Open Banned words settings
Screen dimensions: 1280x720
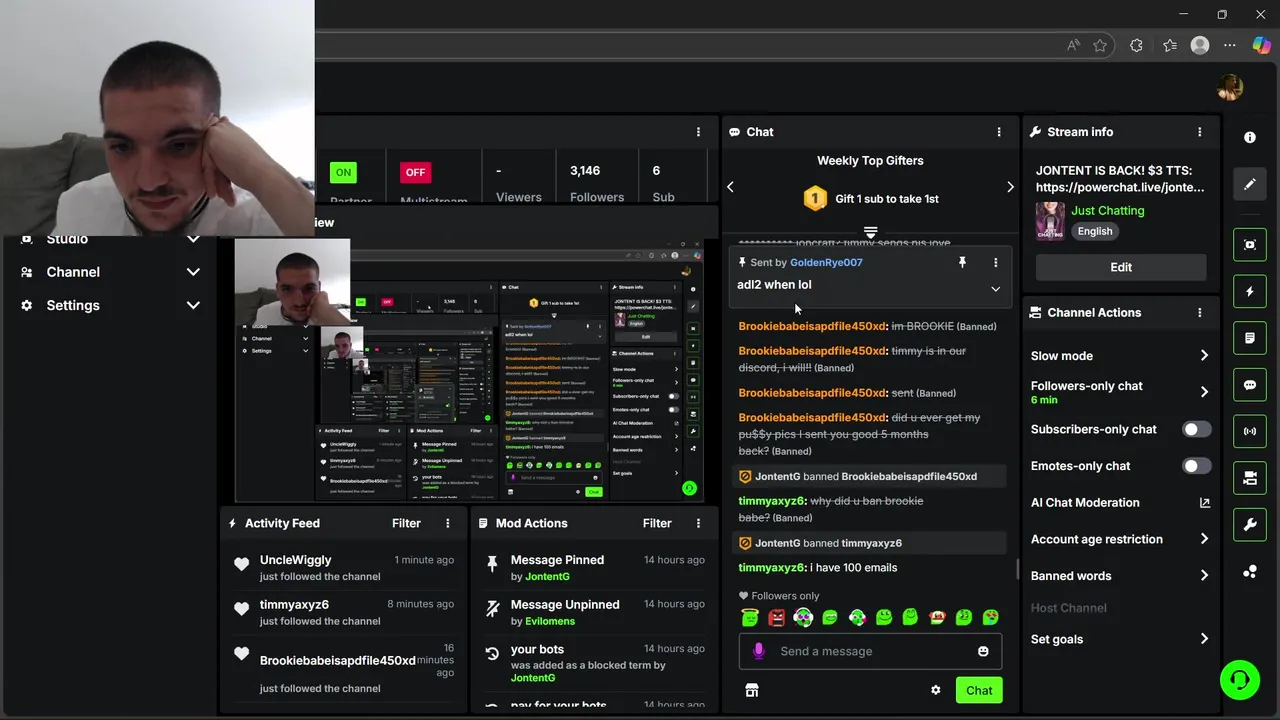point(1120,576)
